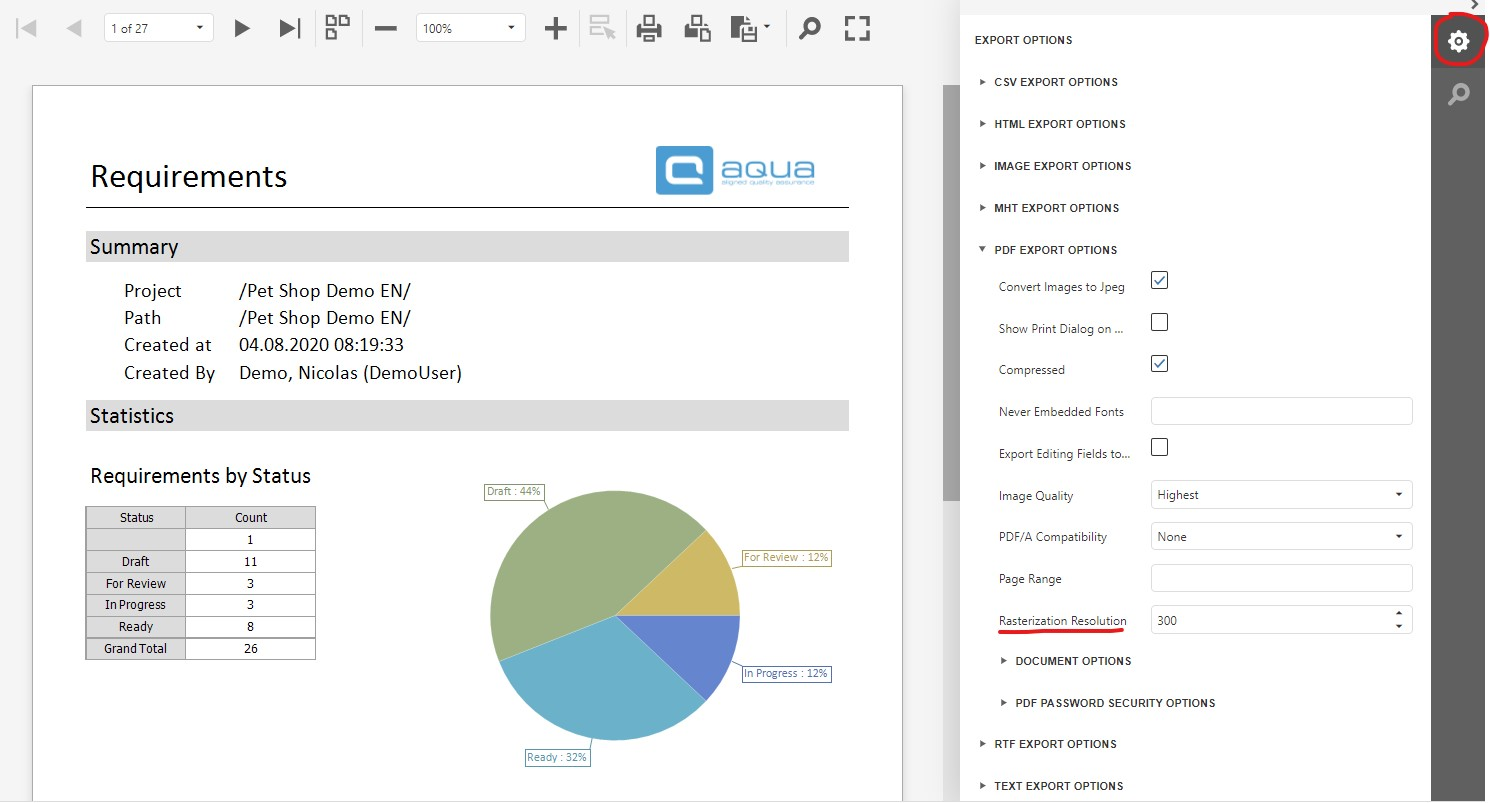Print the current page
The width and height of the screenshot is (1490, 803).
coord(697,29)
